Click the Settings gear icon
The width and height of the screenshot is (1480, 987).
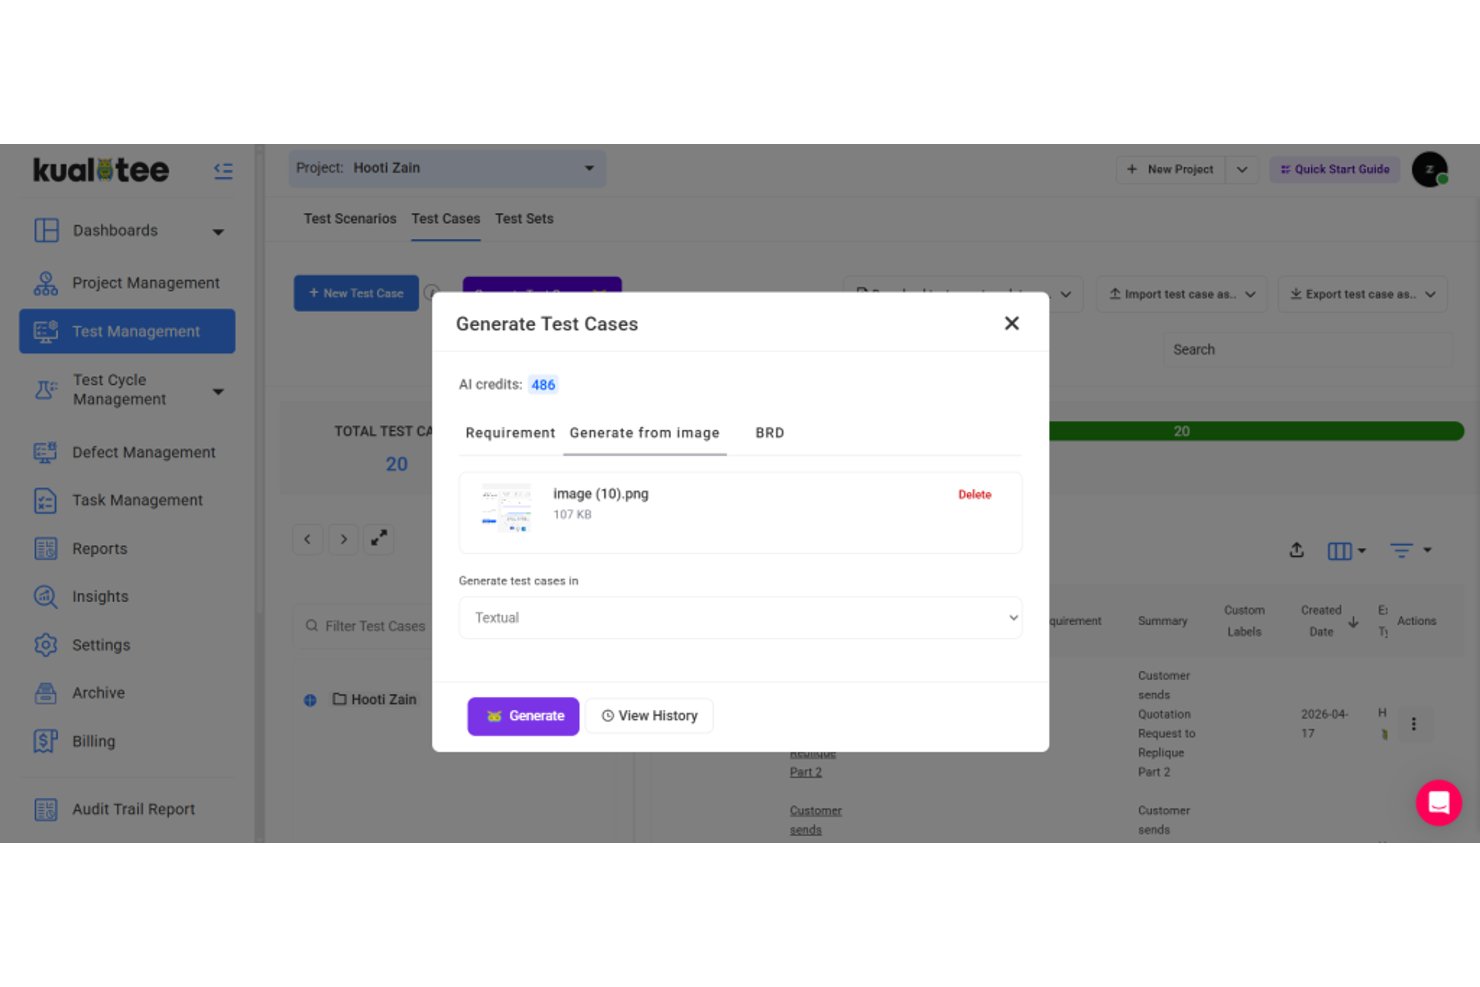click(x=46, y=645)
